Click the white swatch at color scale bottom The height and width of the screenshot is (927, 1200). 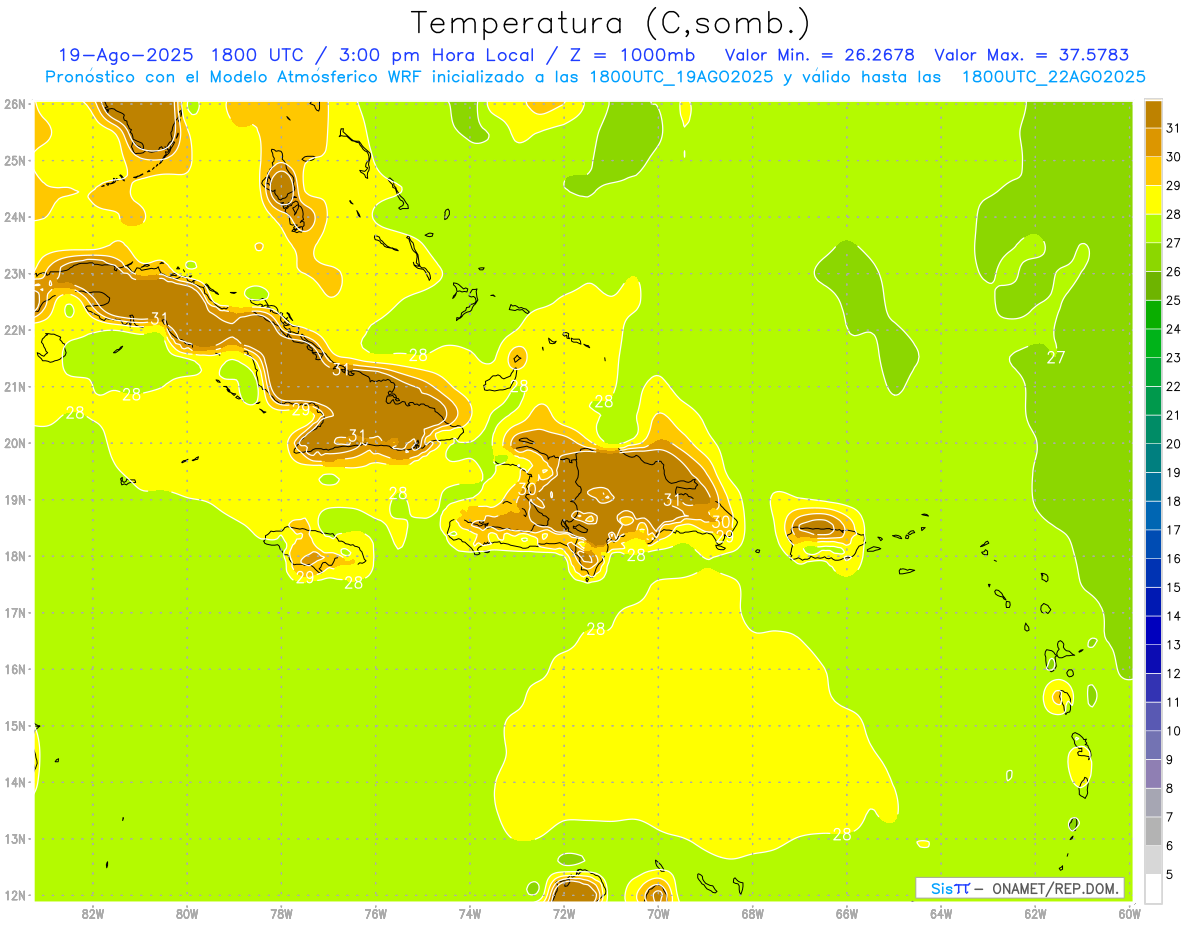[x=1153, y=888]
